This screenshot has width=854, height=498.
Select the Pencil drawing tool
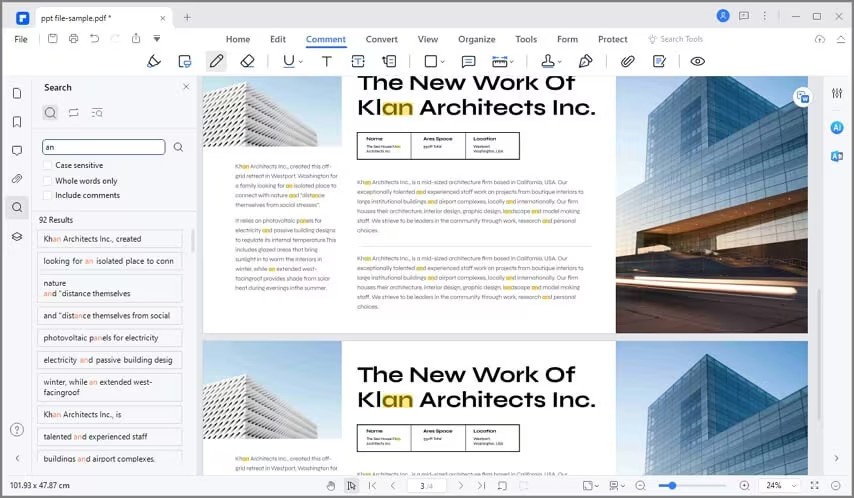(216, 62)
